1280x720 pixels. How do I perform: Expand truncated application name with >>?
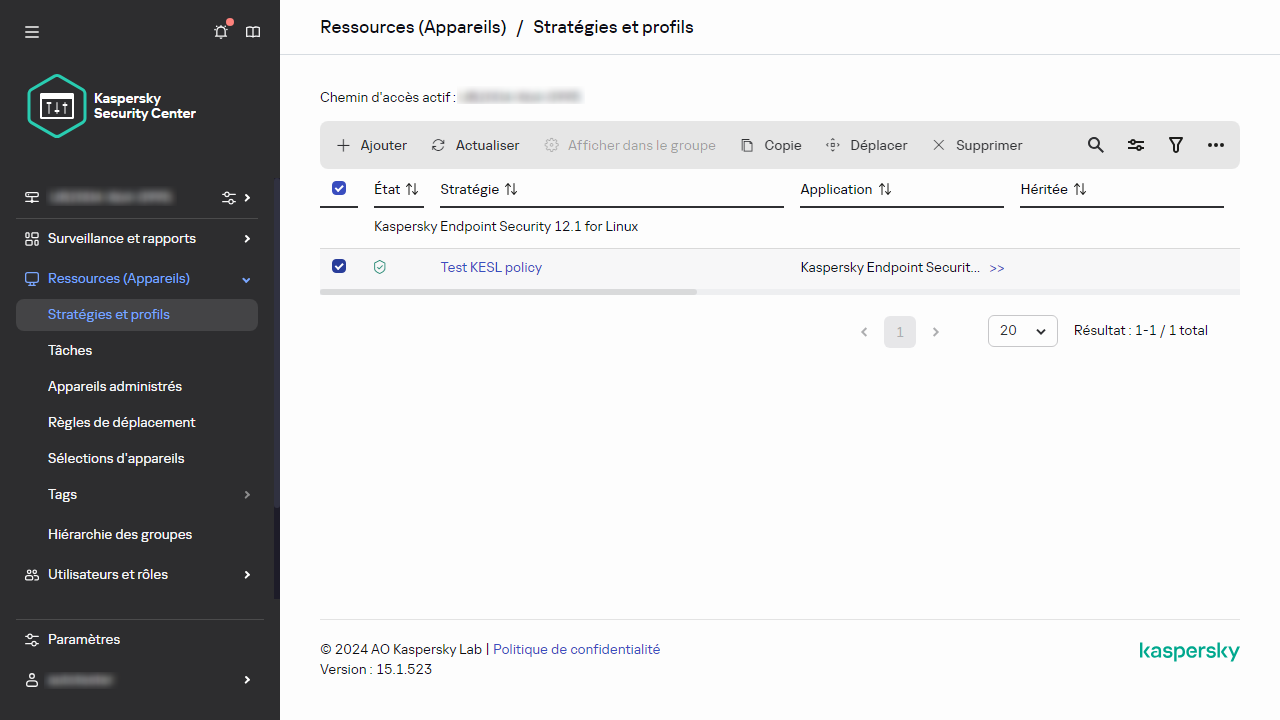tap(997, 268)
